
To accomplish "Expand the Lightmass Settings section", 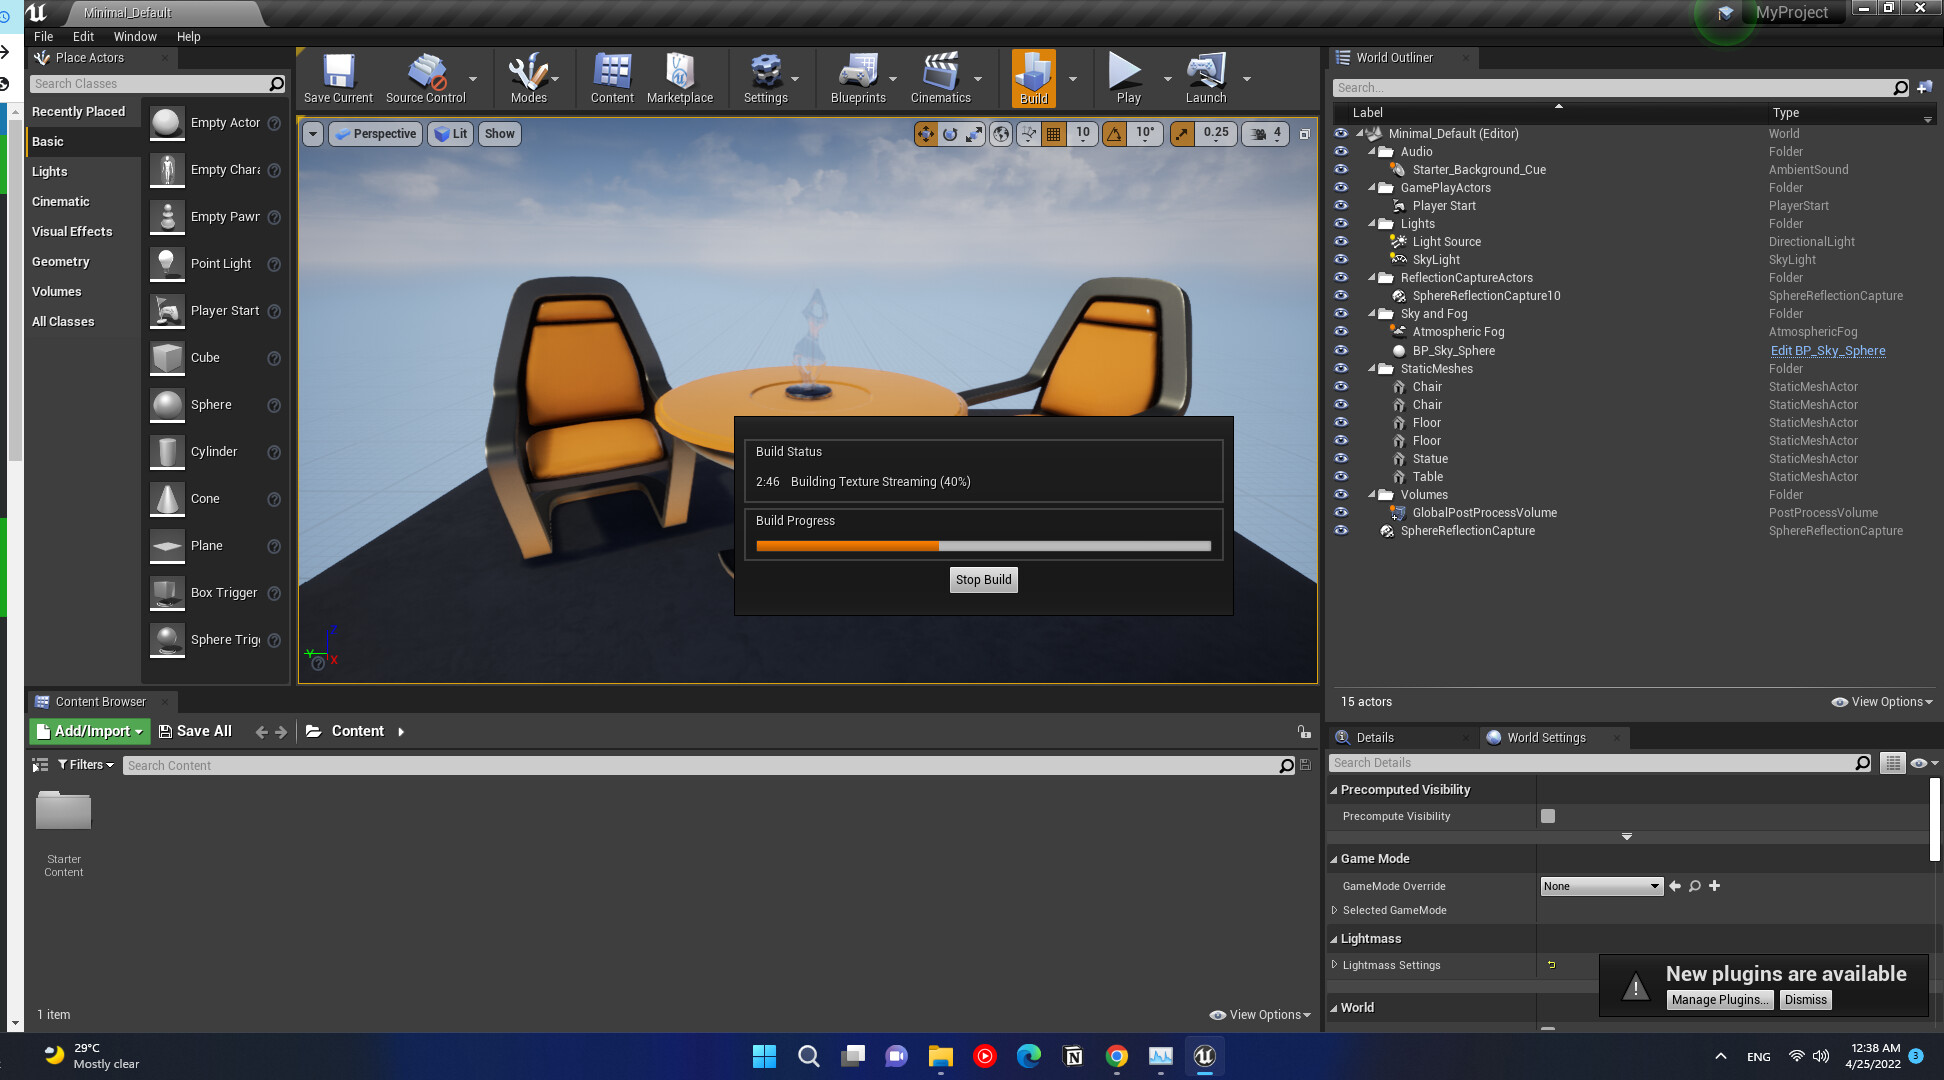I will pos(1334,965).
